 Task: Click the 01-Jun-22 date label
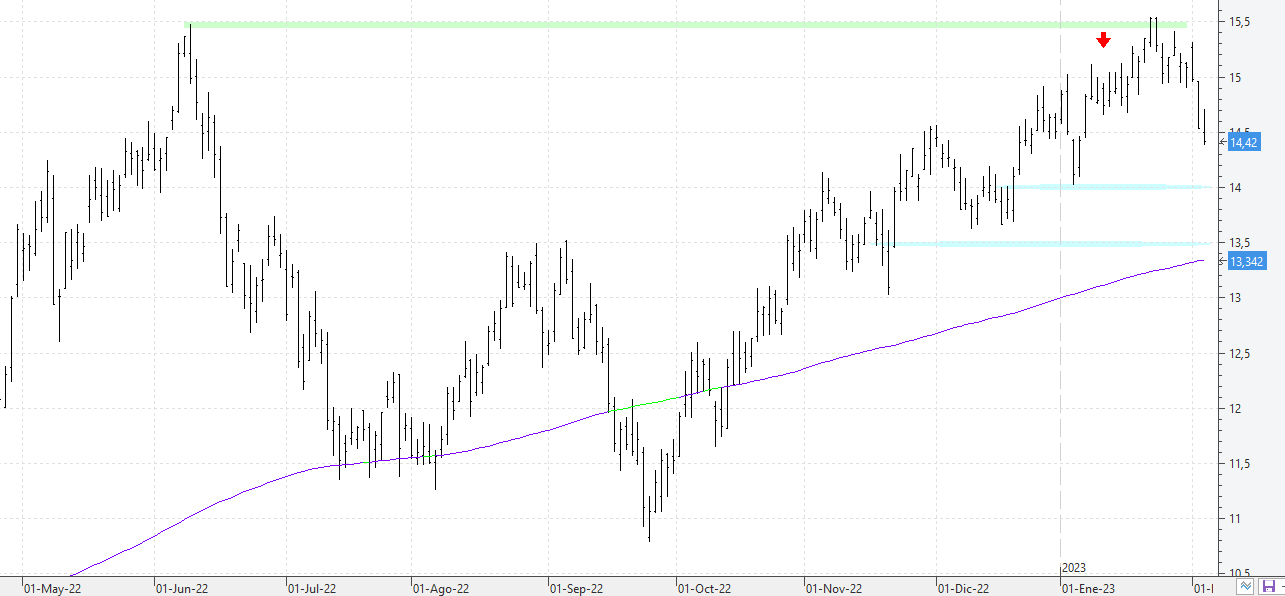point(184,589)
